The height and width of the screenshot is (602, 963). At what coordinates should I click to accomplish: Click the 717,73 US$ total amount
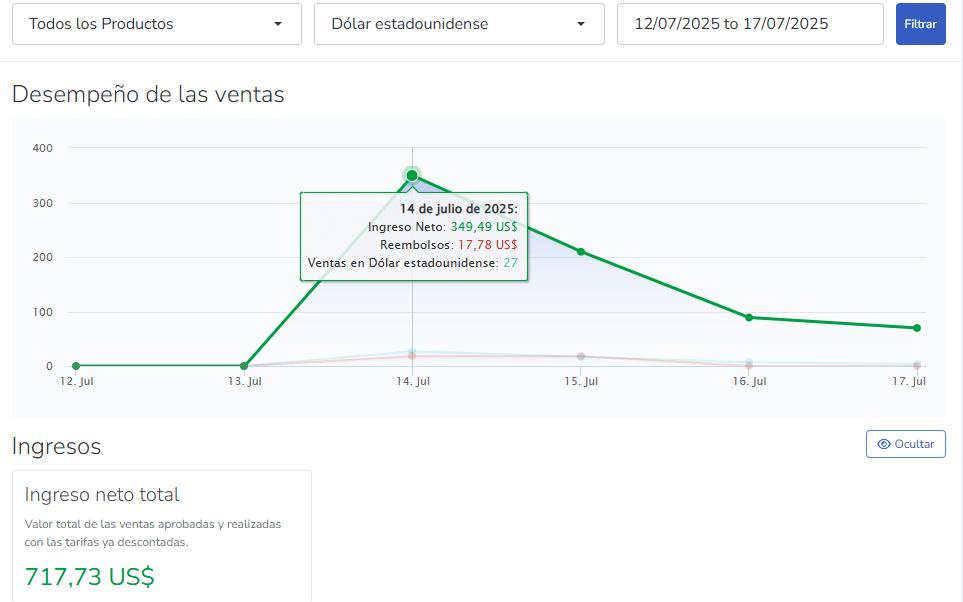coord(90,577)
